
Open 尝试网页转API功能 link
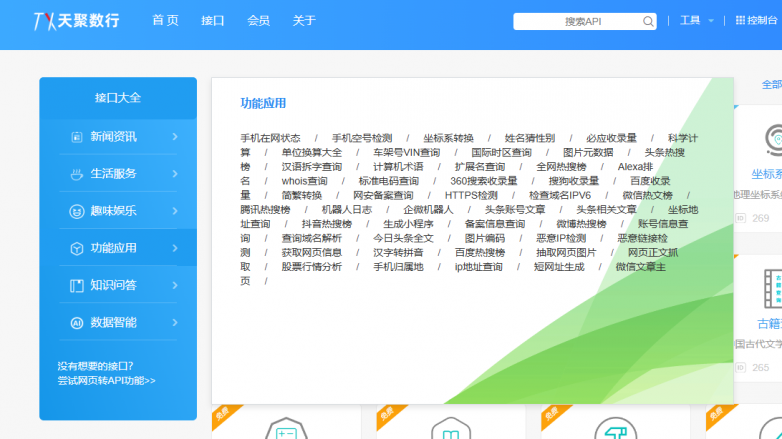click(106, 381)
